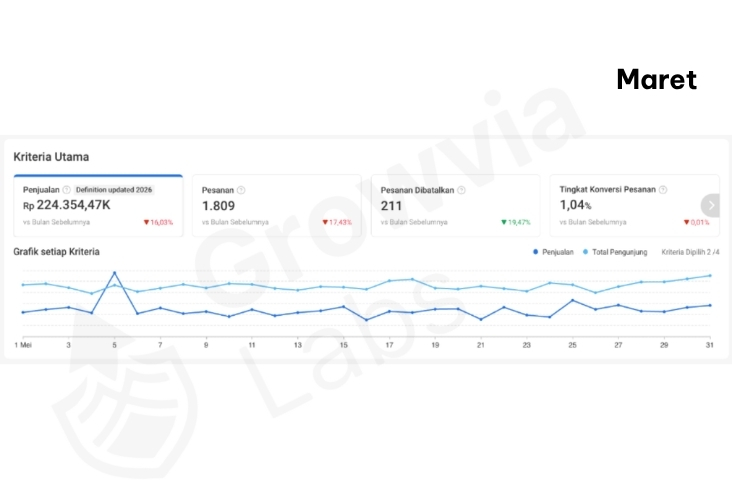
Task: Click the axis label 15
Action: pos(344,345)
